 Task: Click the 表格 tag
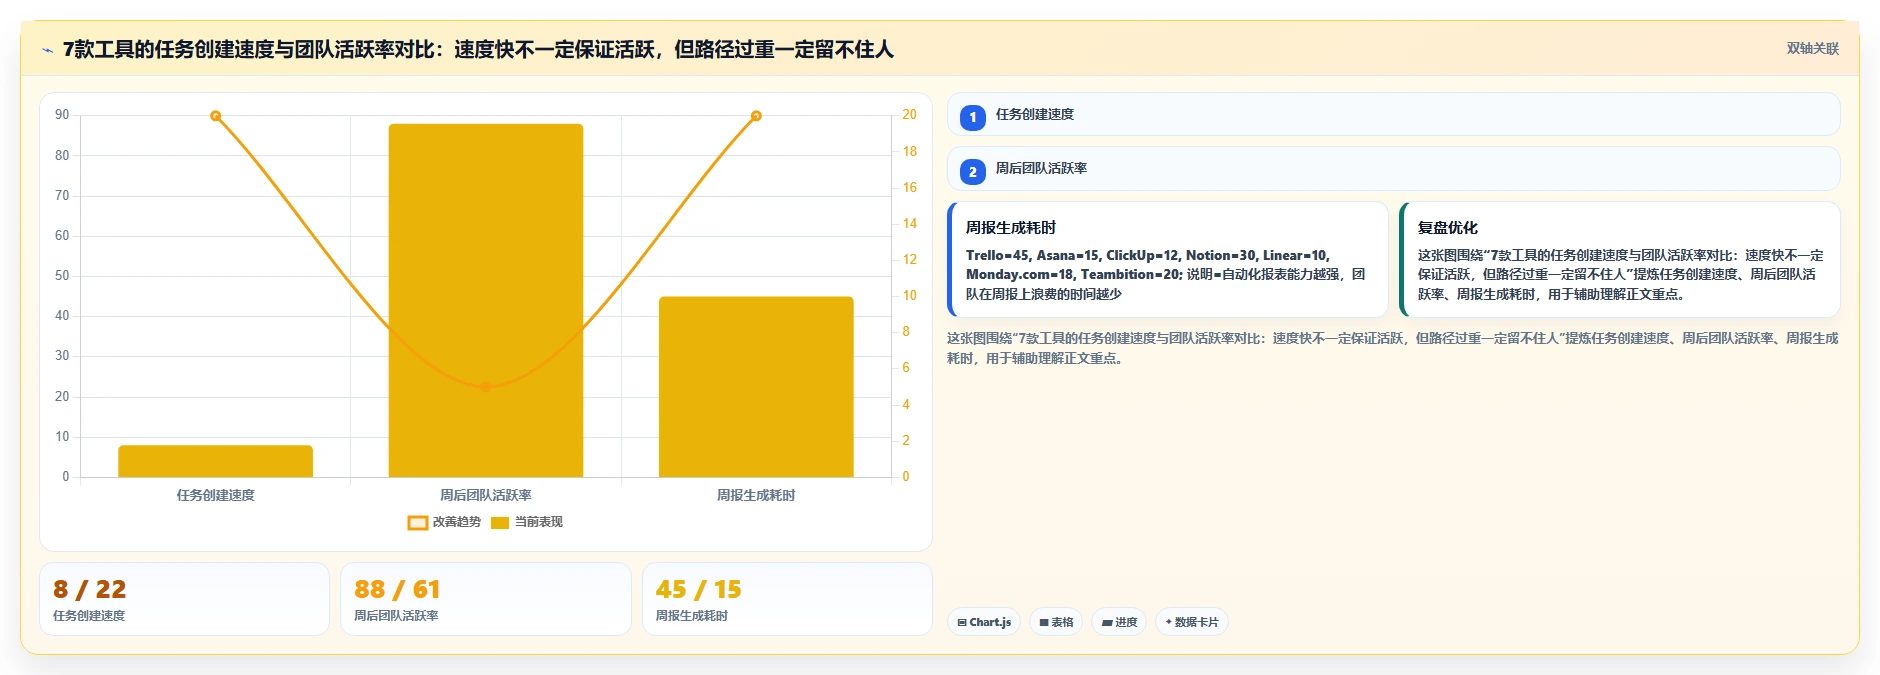pyautogui.click(x=1056, y=622)
